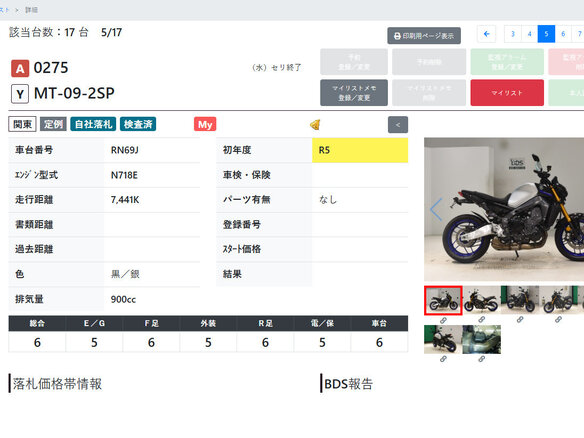The image size is (584, 438).
Task: Click the F足 score header
Action: [151, 324]
